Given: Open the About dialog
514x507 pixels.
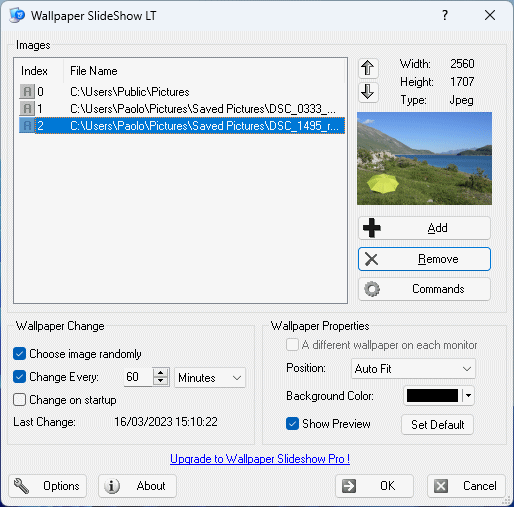Looking at the screenshot, I should point(137,486).
